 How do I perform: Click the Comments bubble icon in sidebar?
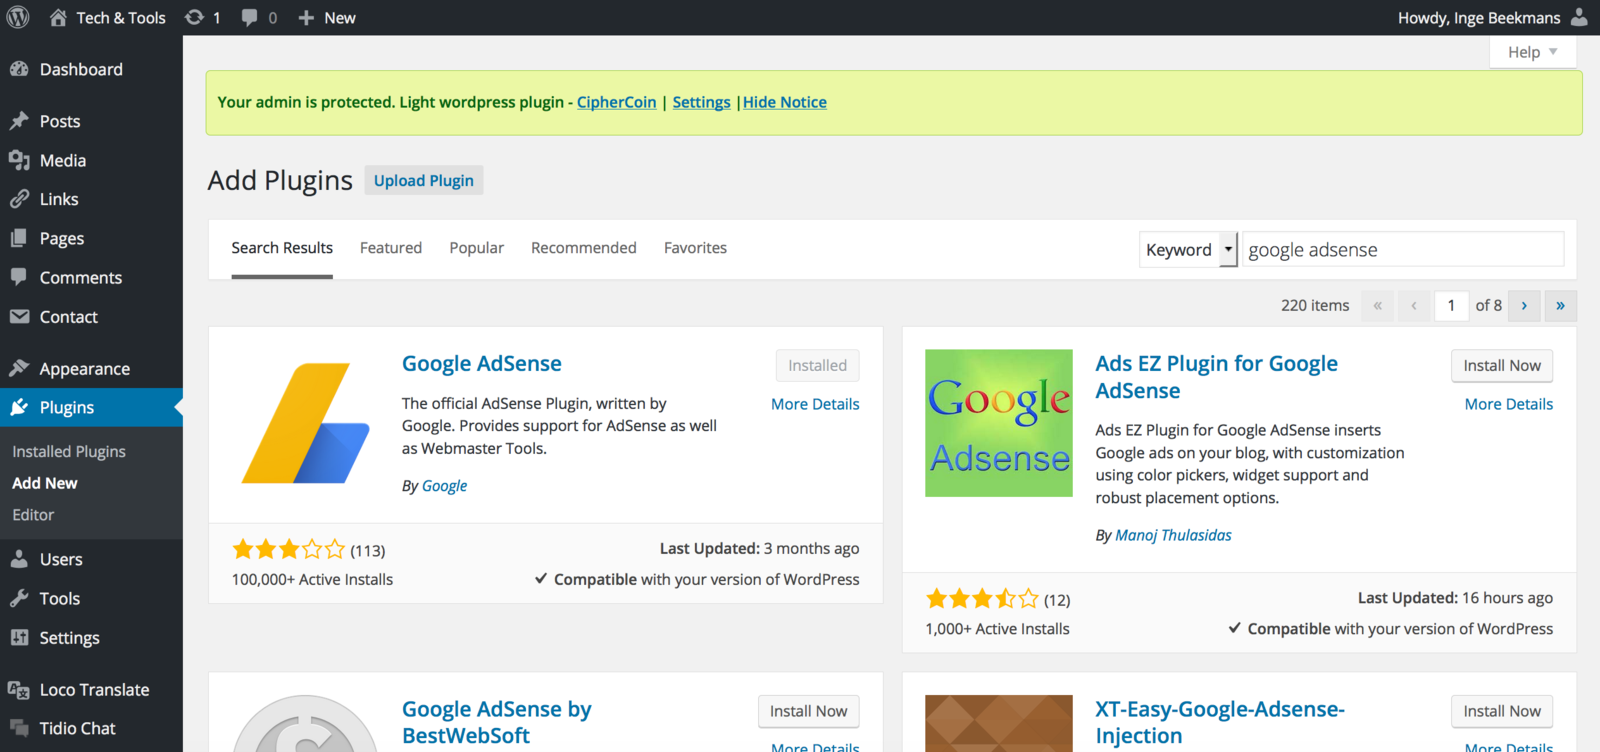pyautogui.click(x=19, y=277)
